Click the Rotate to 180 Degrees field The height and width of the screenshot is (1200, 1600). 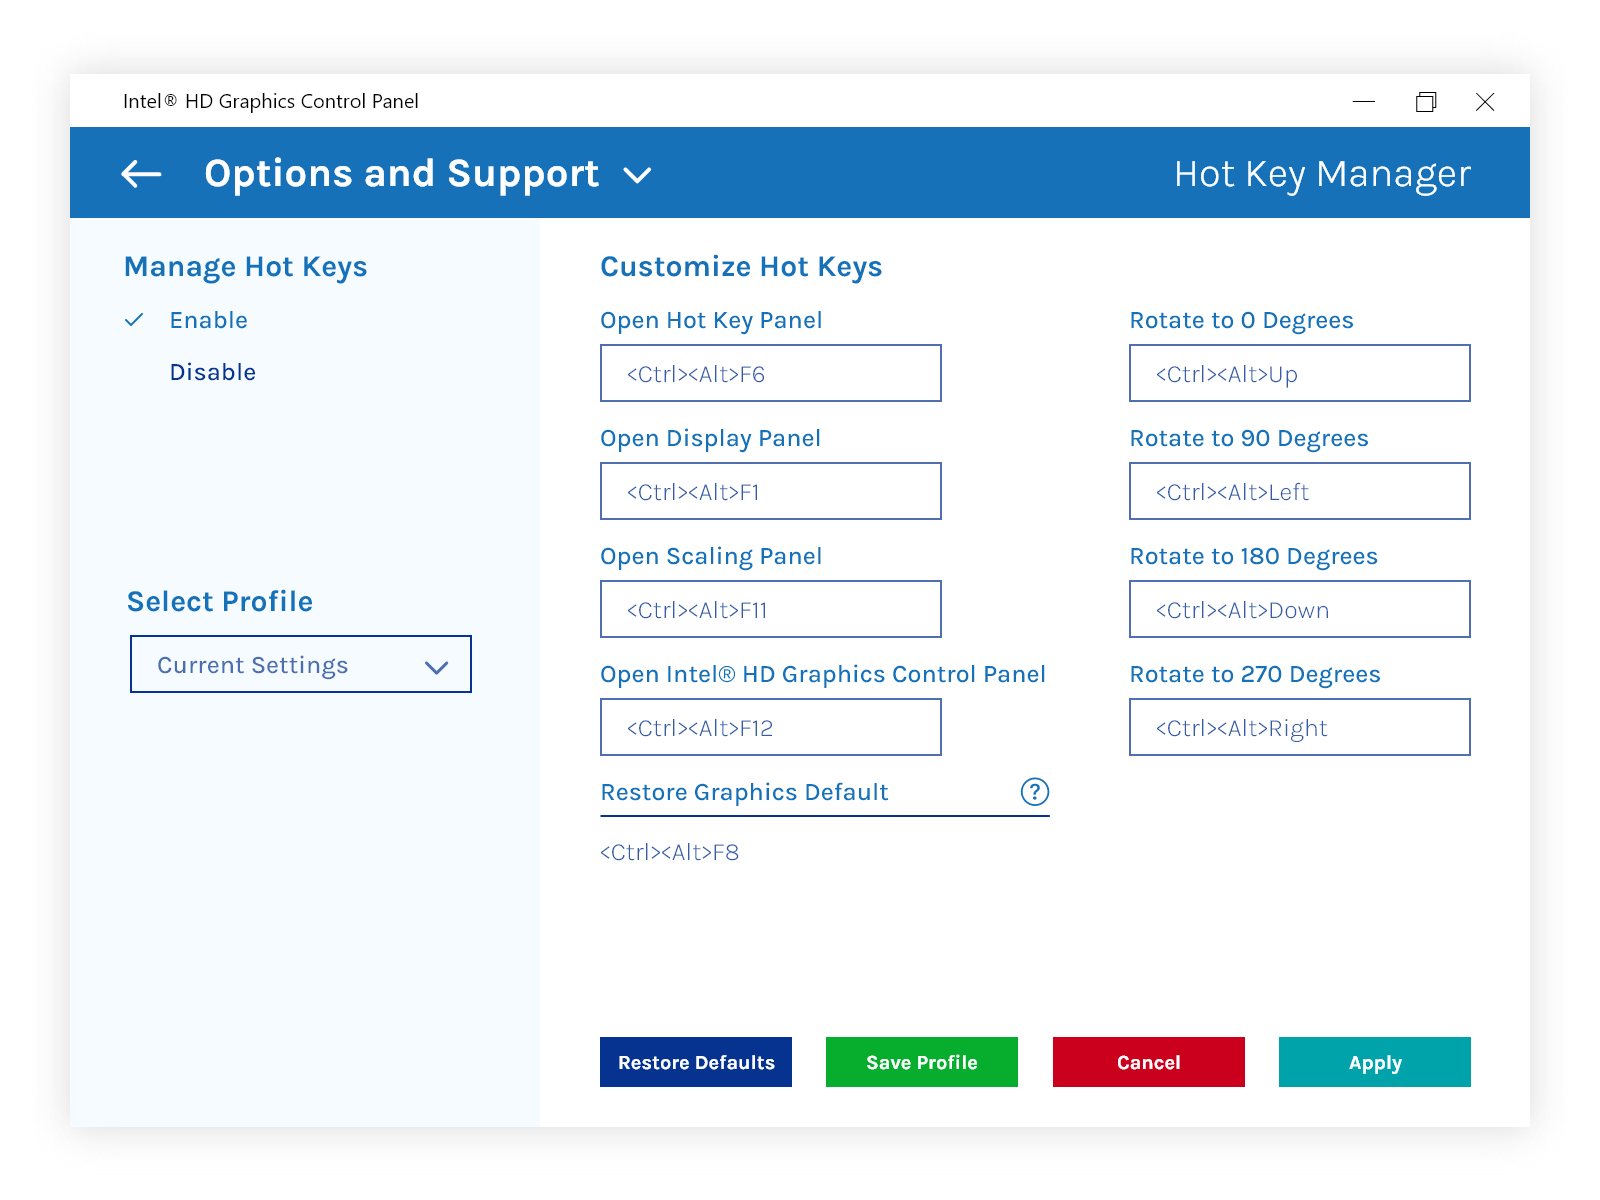[1300, 609]
